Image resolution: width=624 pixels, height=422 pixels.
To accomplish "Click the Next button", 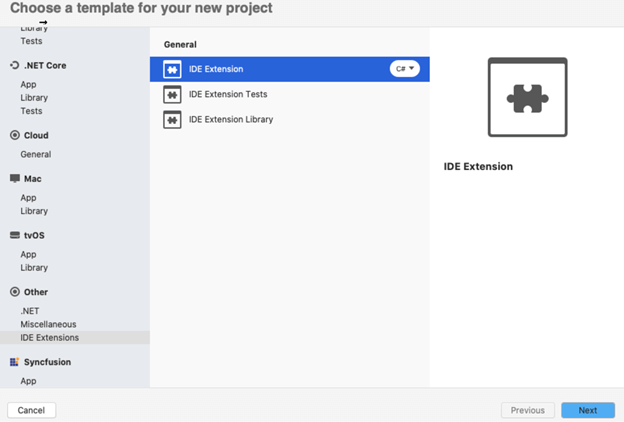I will (x=588, y=410).
